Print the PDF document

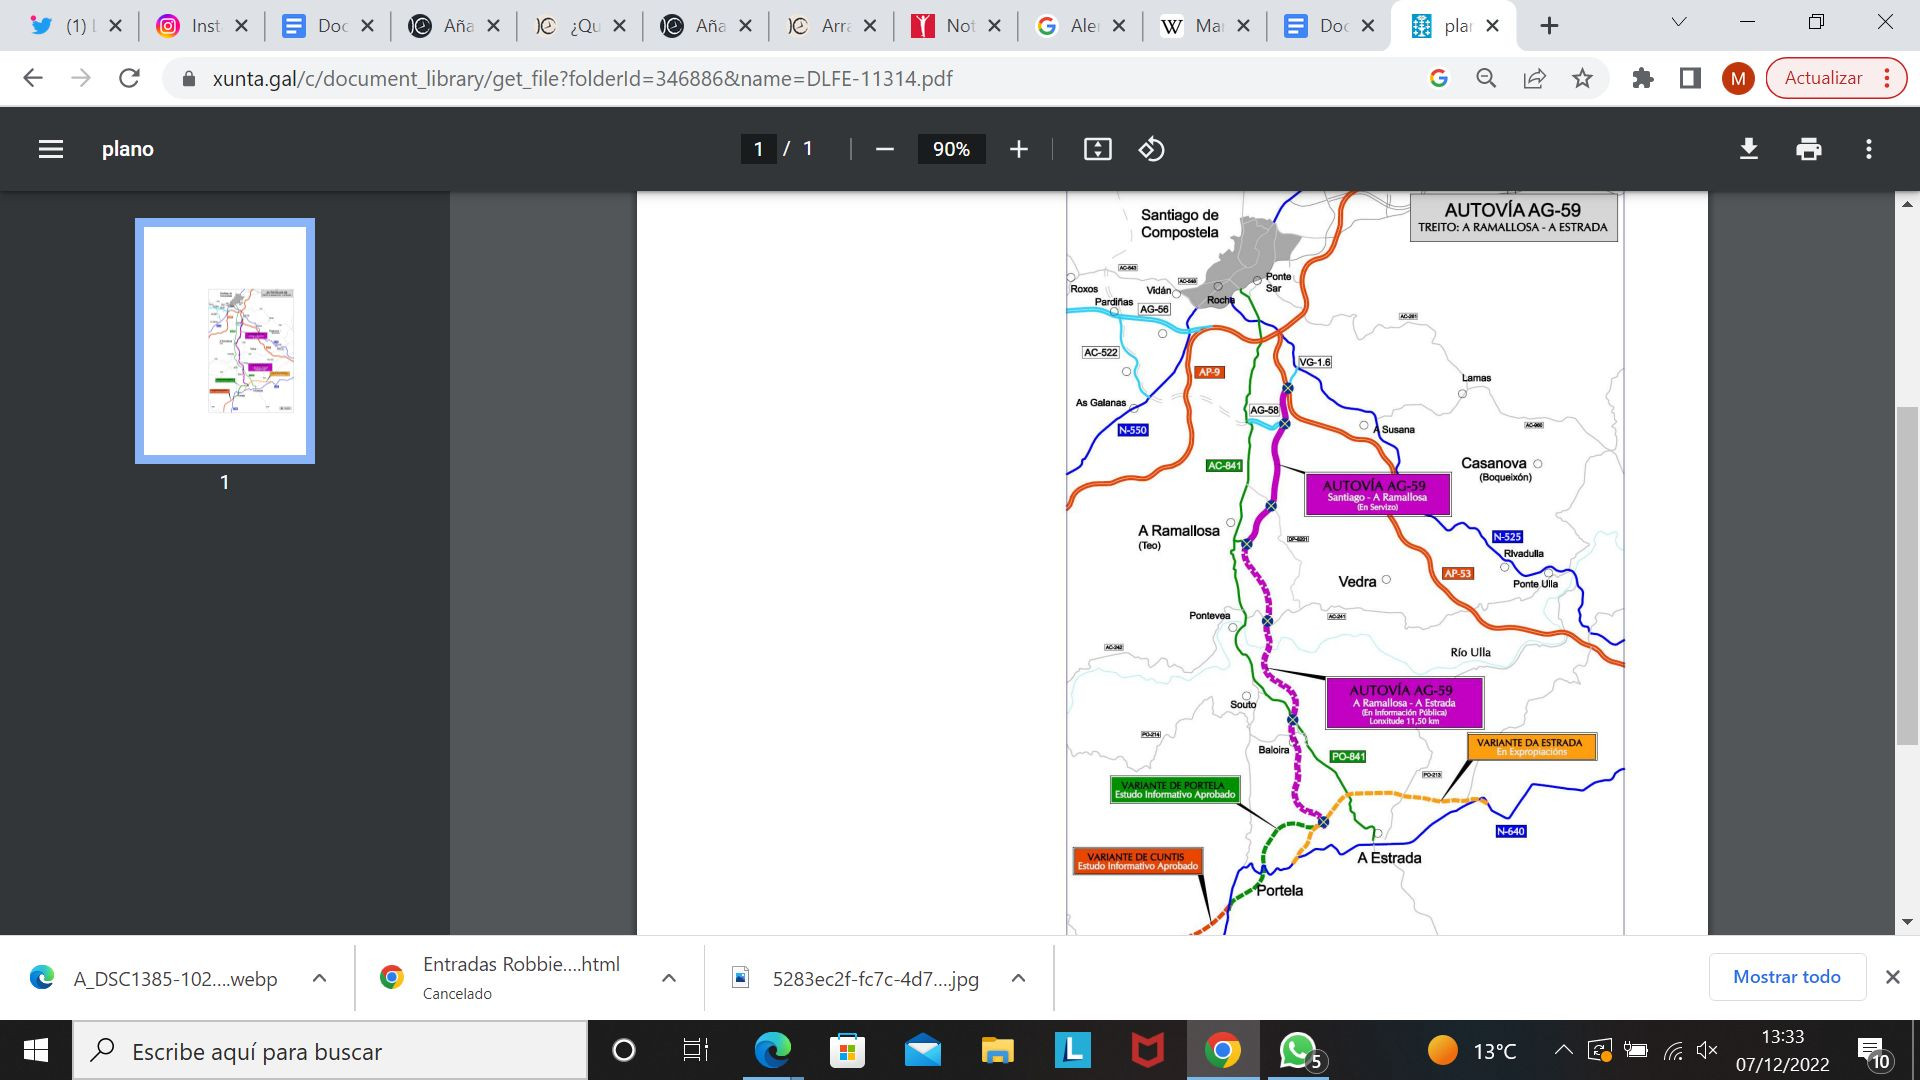point(1808,149)
